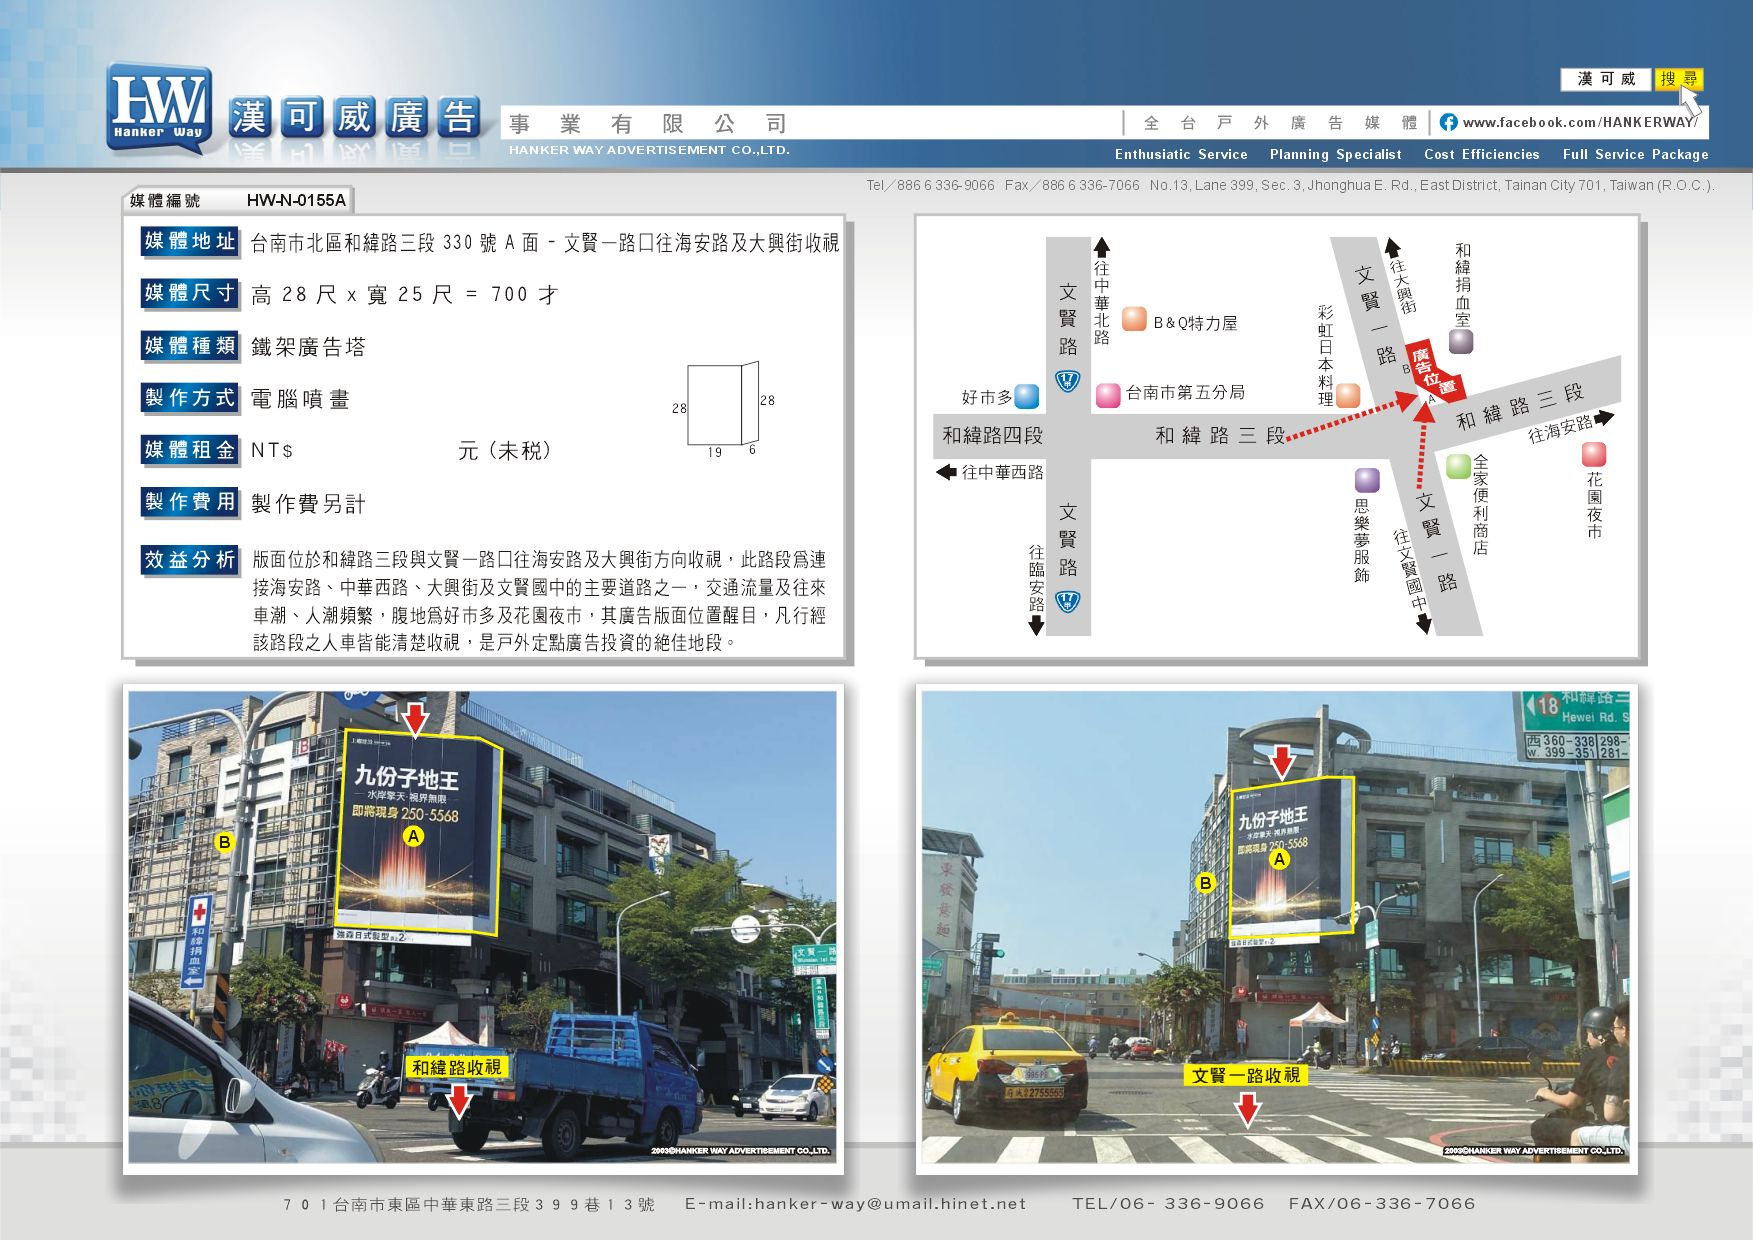1753x1240 pixels.
Task: Click the media code HW-N-0155A
Action: [x=296, y=200]
